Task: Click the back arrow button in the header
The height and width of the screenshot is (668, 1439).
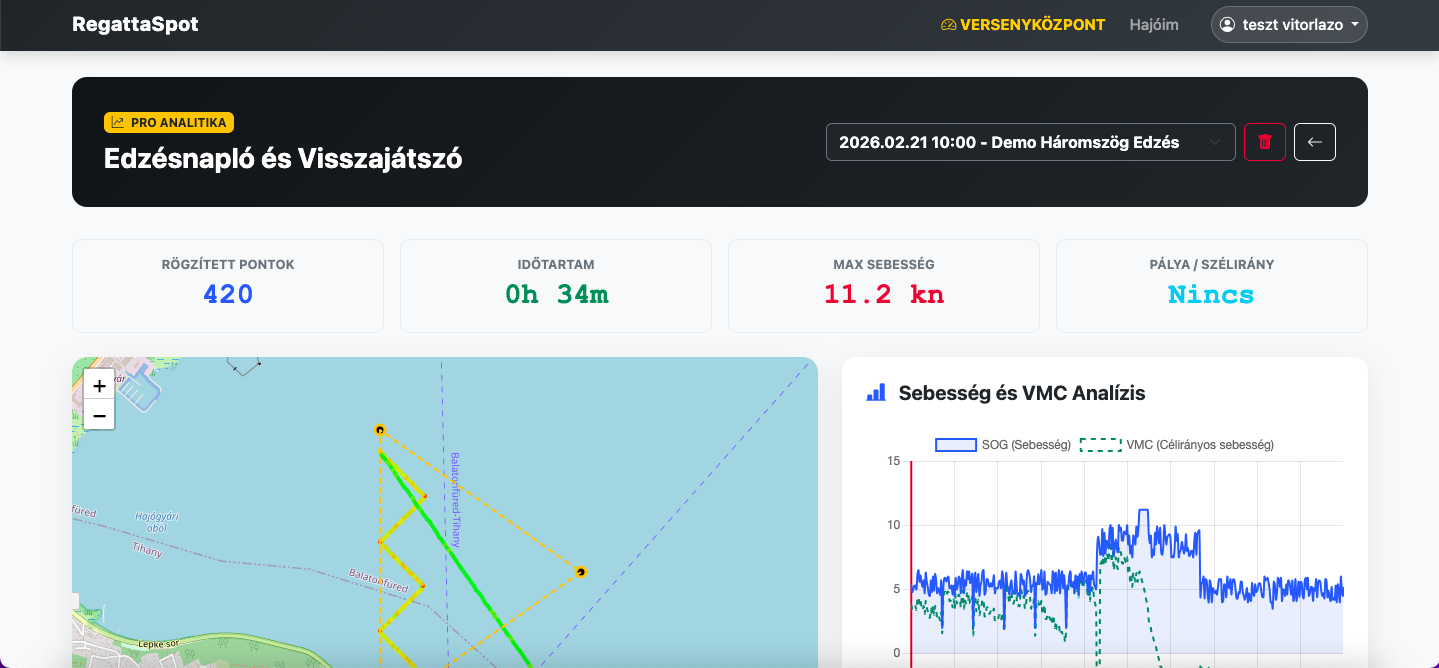Action: pos(1314,141)
